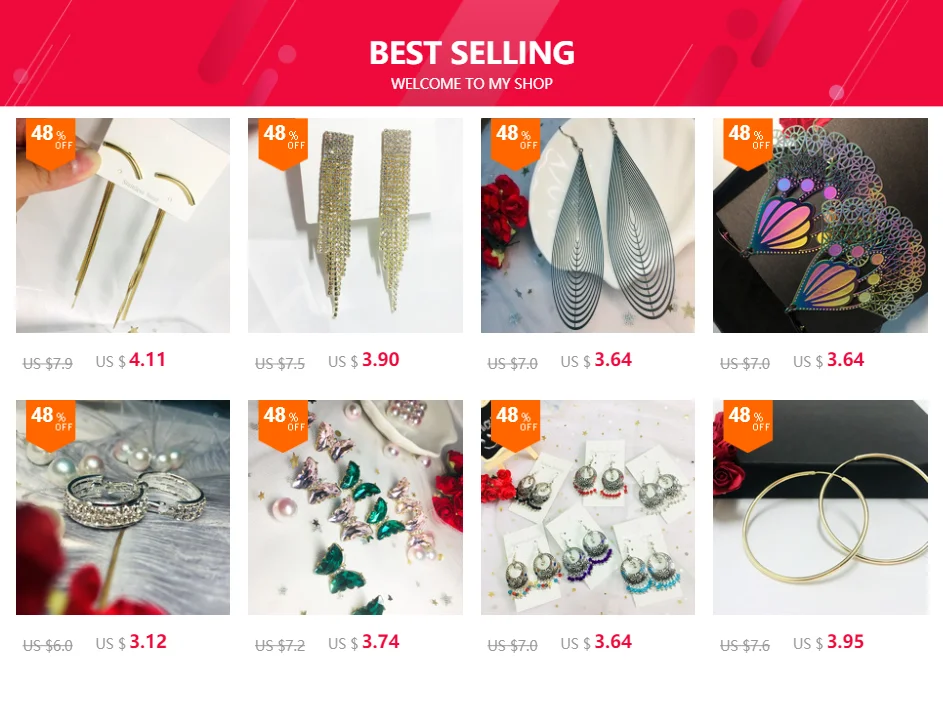The height and width of the screenshot is (703, 943).
Task: Click the US $3.95 sale price
Action: [828, 642]
